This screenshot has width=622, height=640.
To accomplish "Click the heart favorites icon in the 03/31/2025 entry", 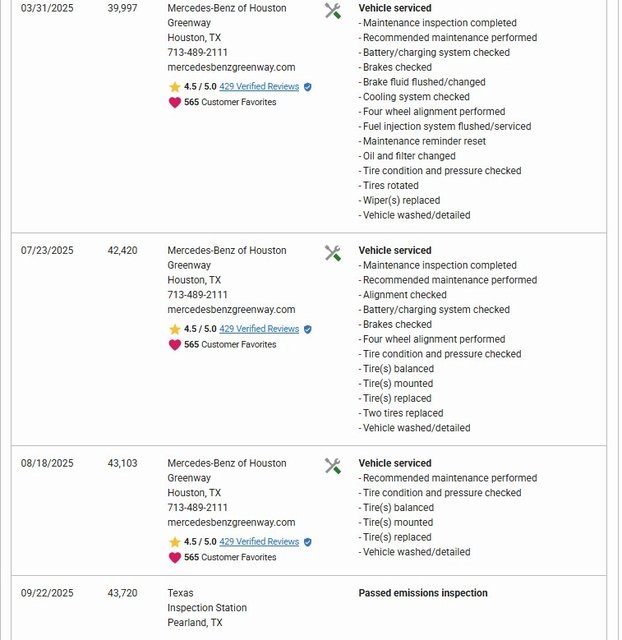I will tap(175, 102).
